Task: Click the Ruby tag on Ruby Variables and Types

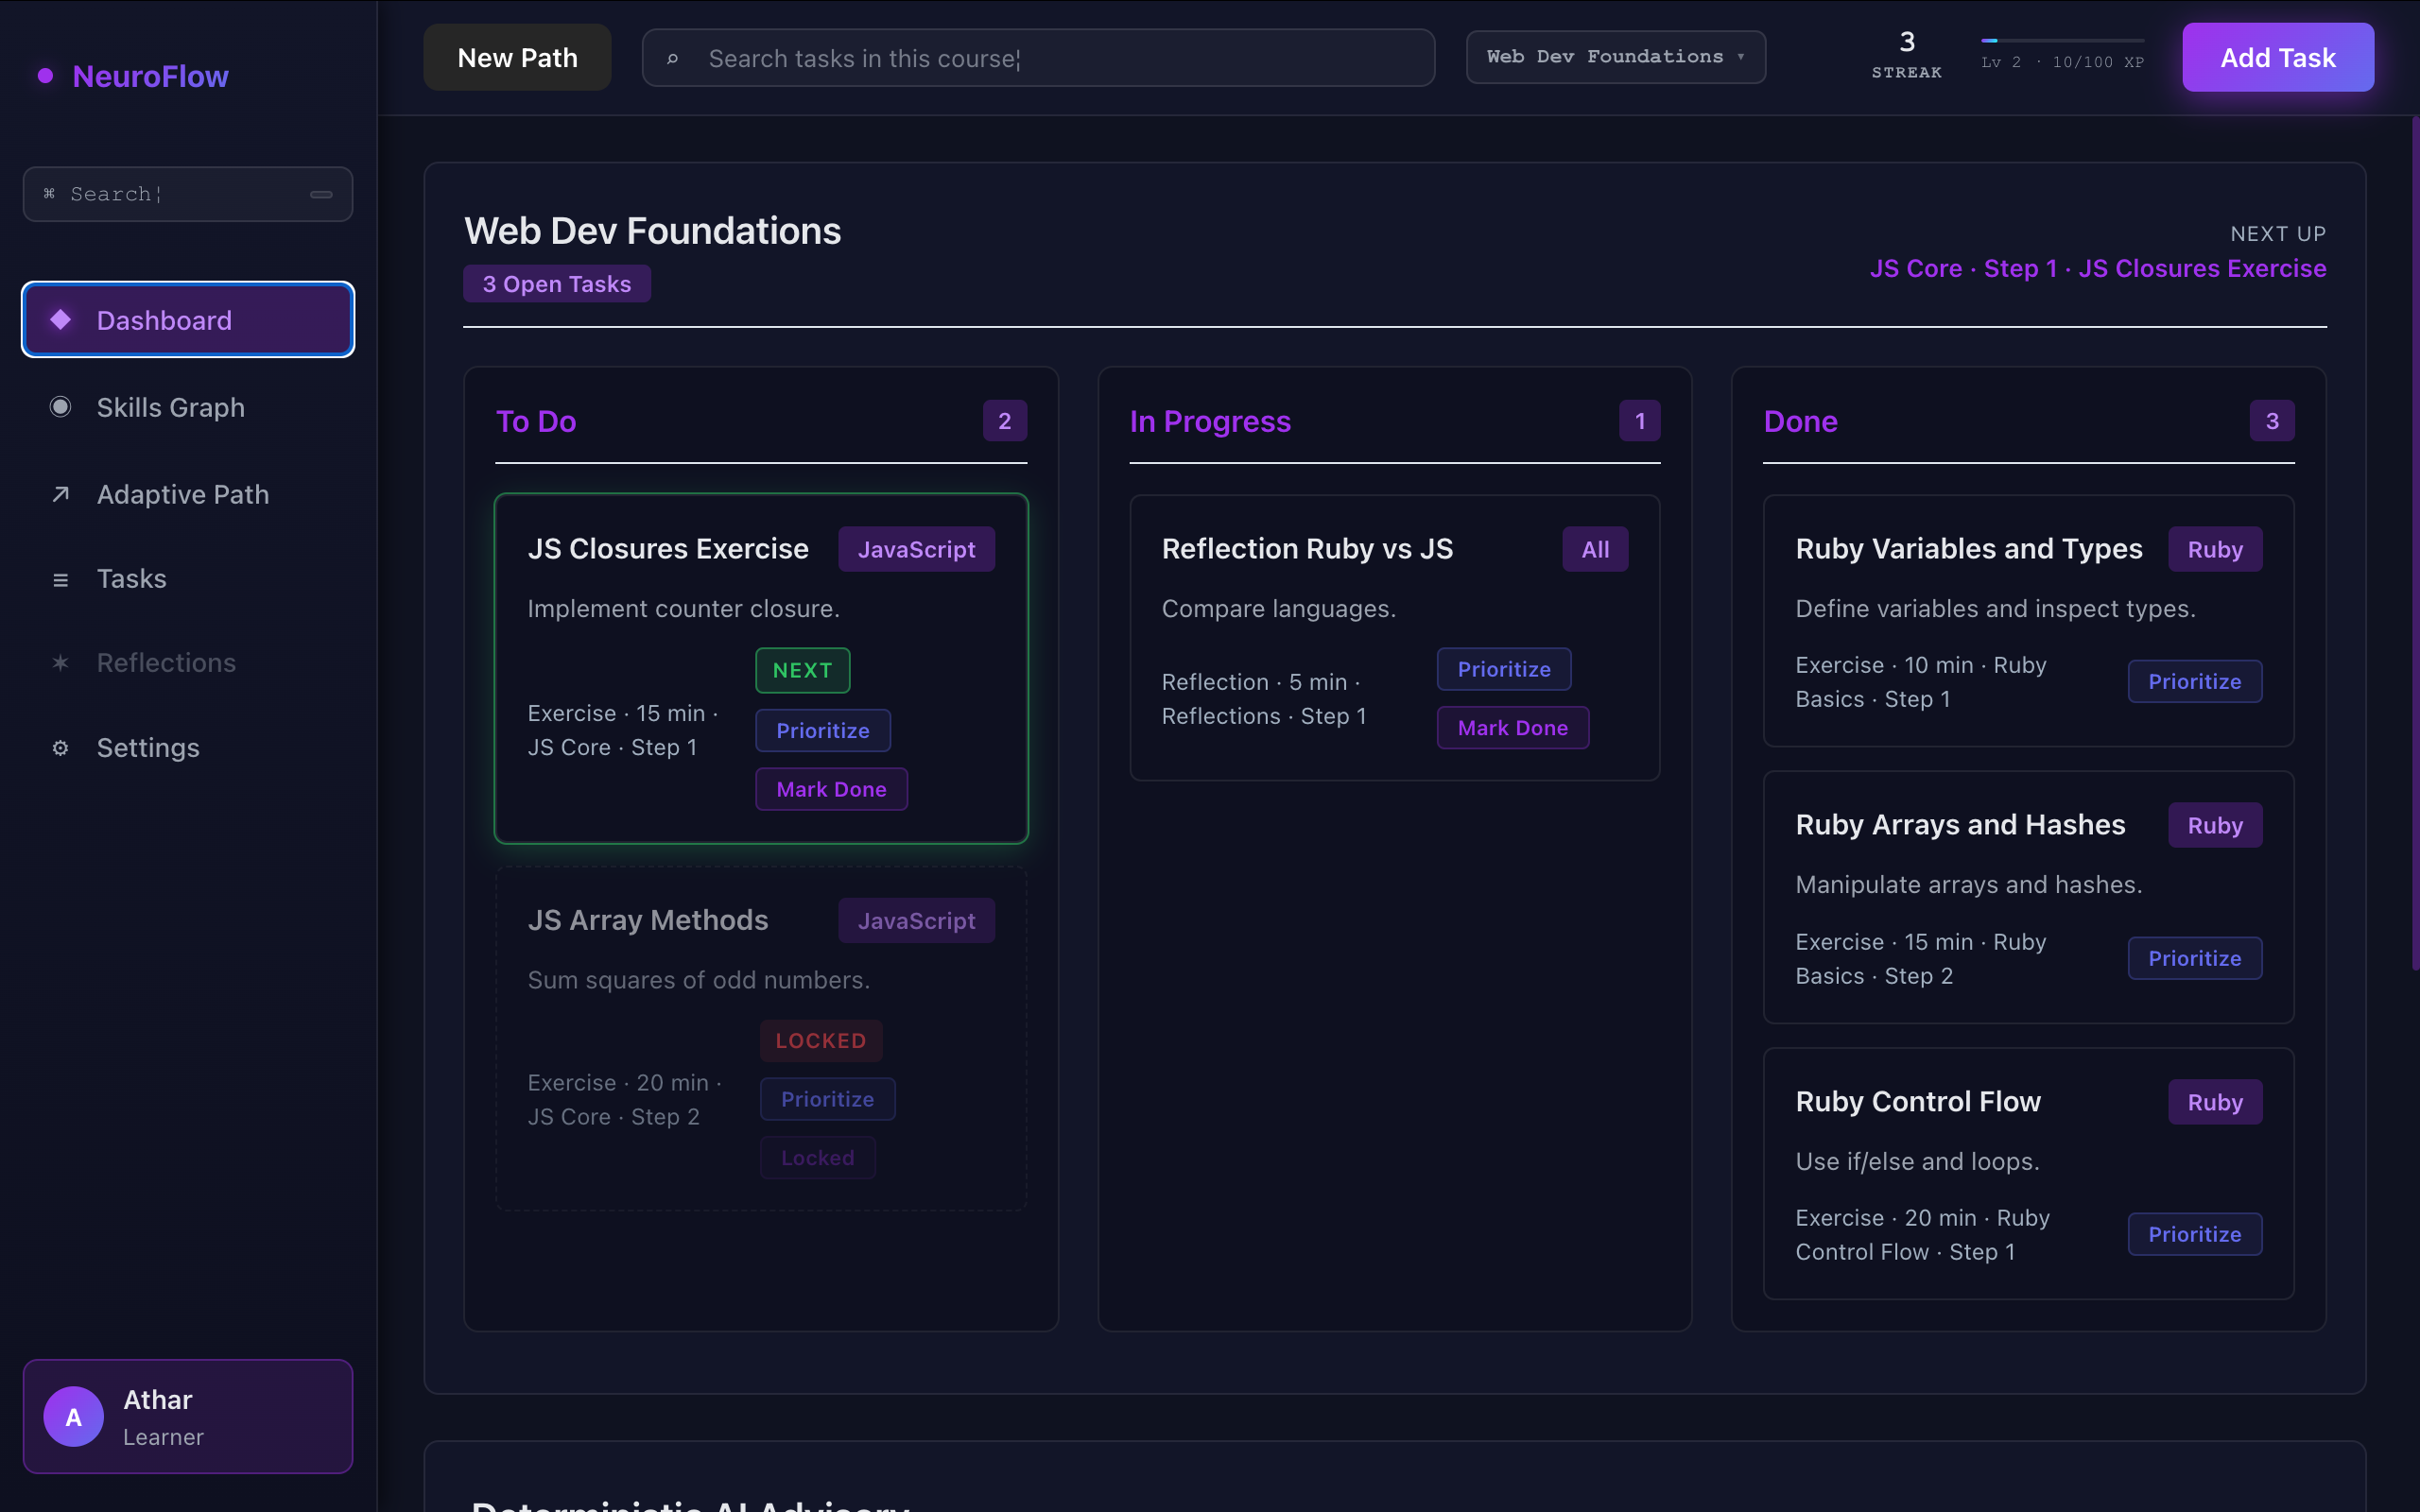Action: coord(2215,549)
